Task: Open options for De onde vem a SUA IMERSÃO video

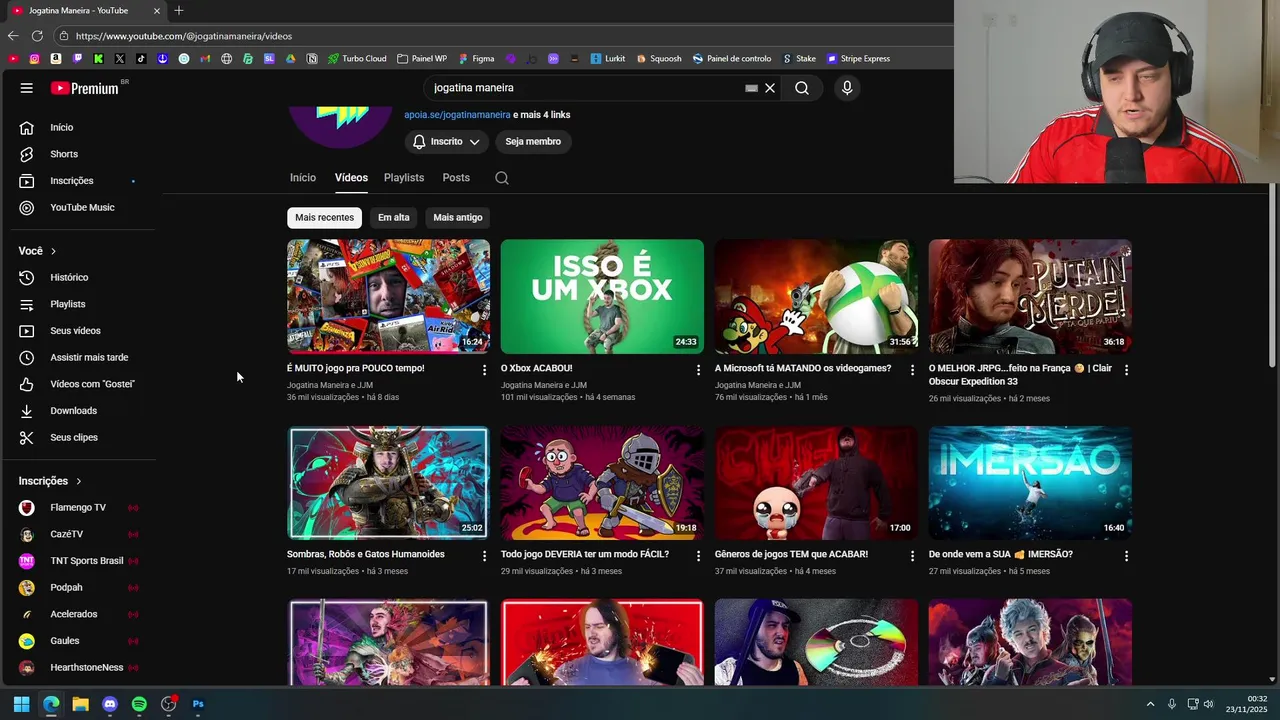Action: [1126, 556]
